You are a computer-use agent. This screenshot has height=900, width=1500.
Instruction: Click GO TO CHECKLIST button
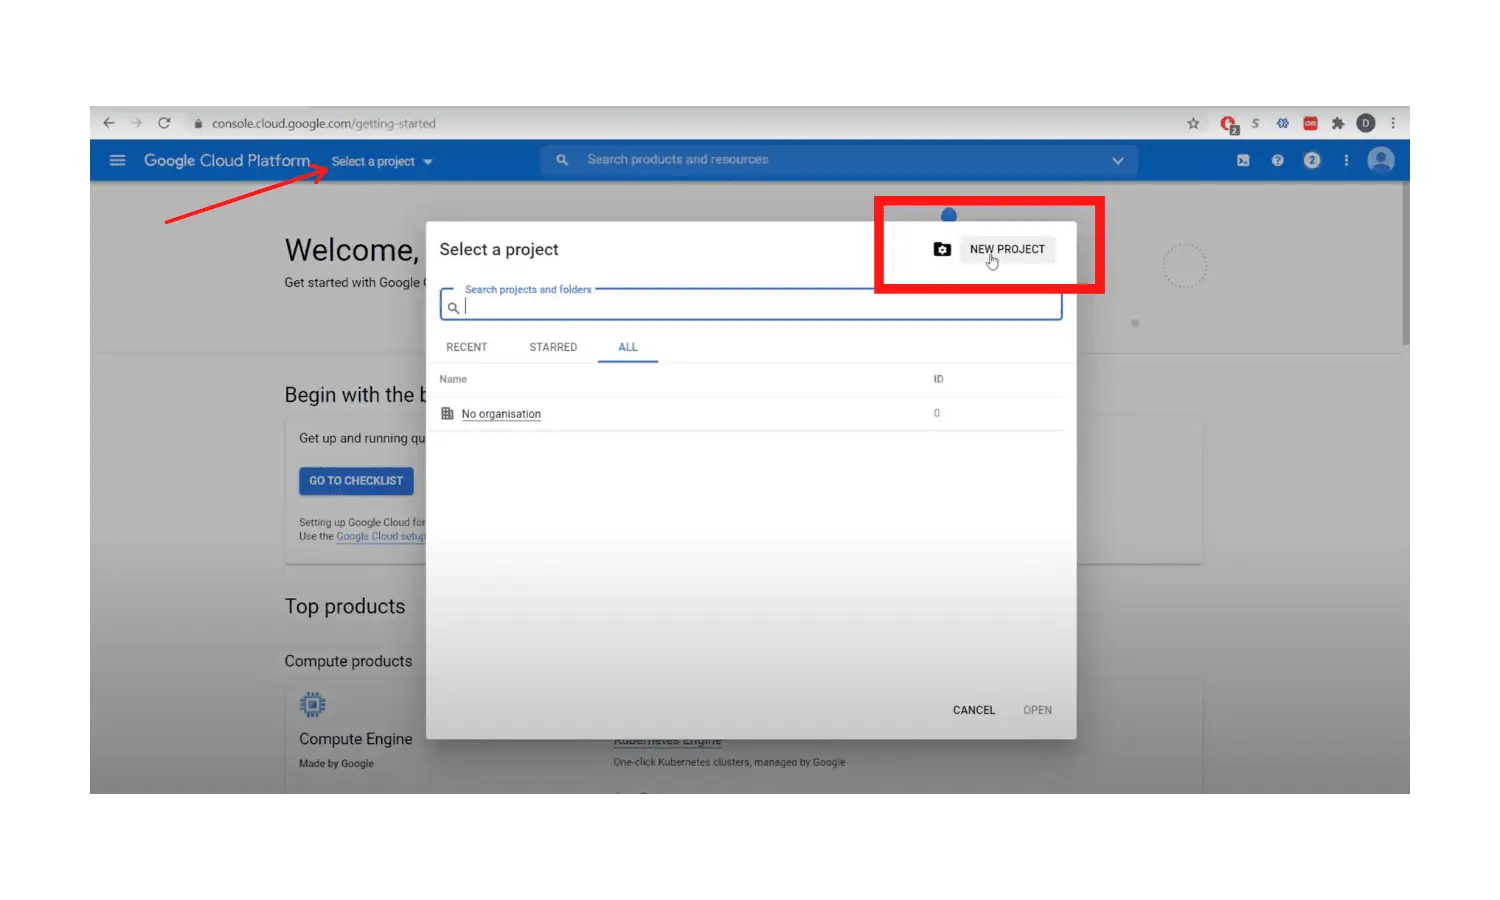356,481
